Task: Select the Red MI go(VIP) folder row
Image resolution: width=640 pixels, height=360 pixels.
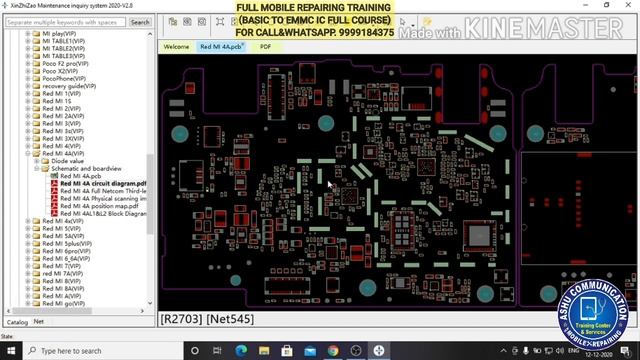Action: pyautogui.click(x=63, y=304)
